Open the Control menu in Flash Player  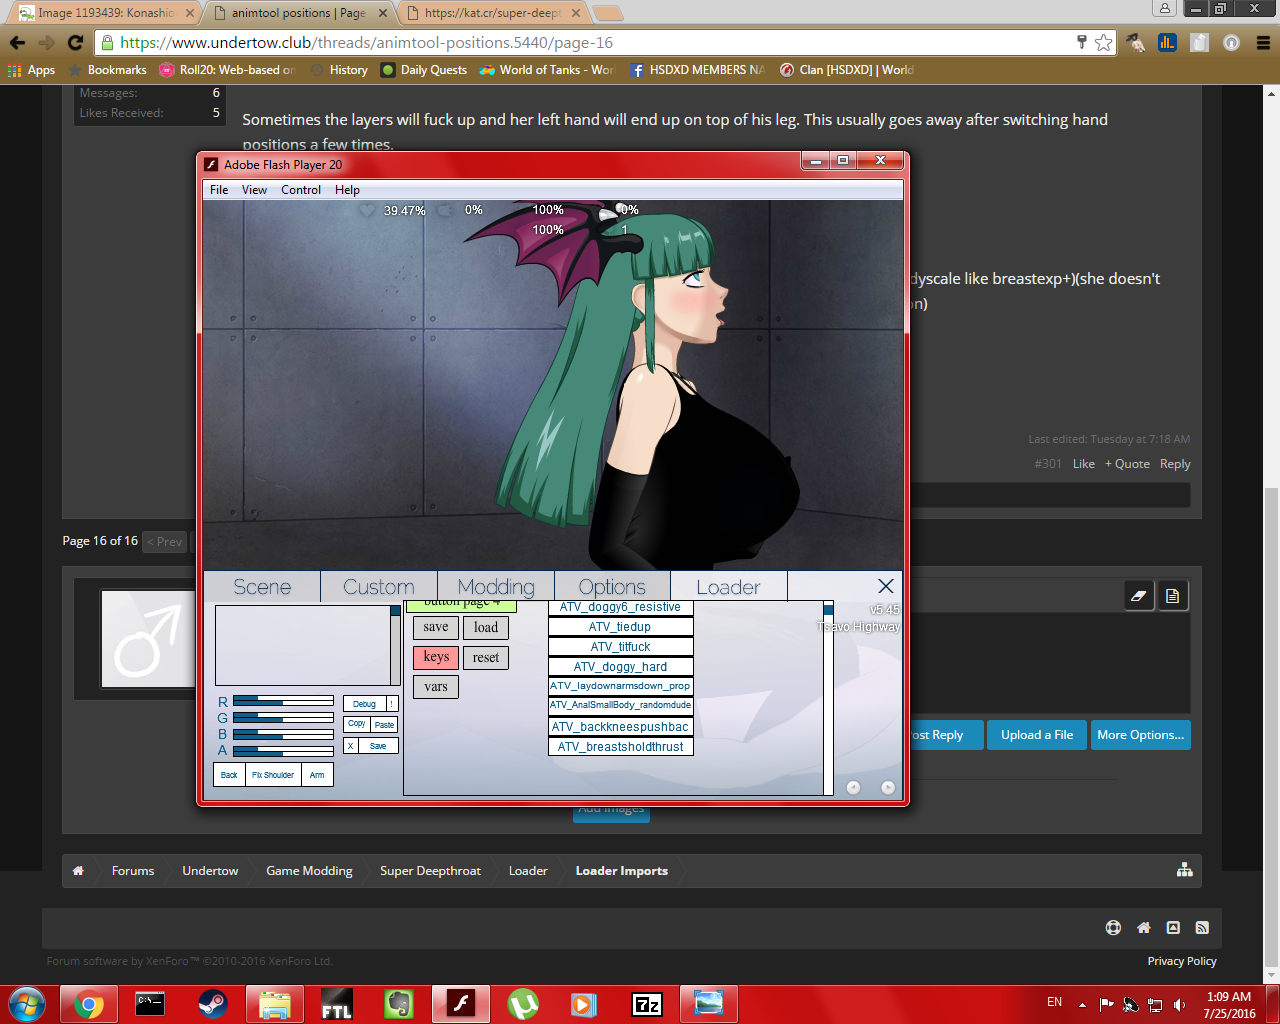pos(301,190)
